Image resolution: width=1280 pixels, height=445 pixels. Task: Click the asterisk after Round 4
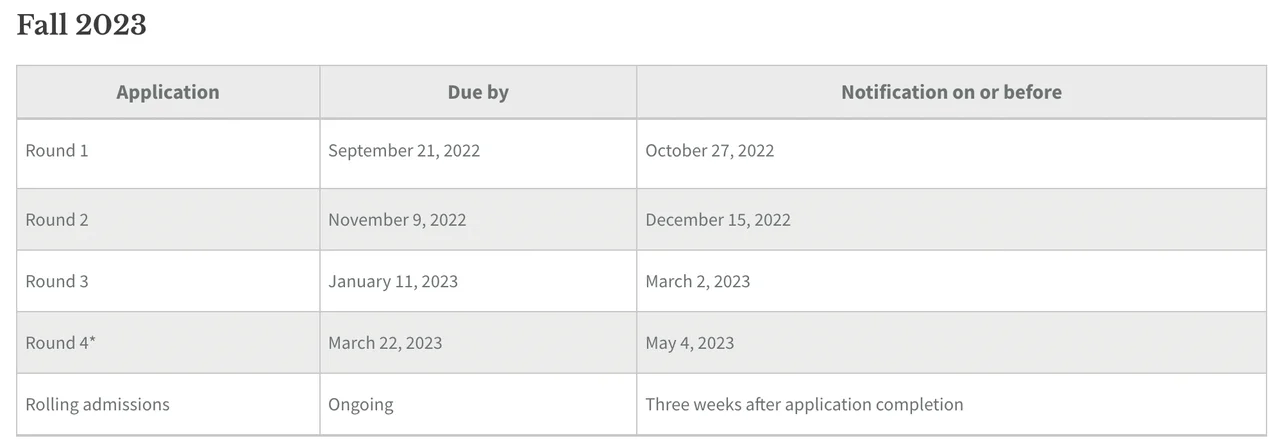(x=93, y=341)
